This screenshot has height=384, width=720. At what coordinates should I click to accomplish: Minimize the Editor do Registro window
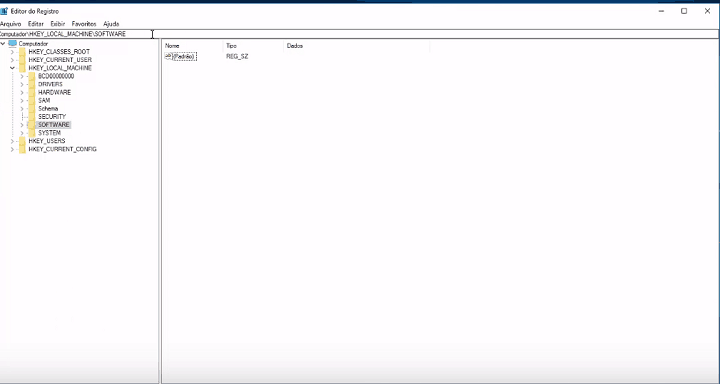pos(662,11)
